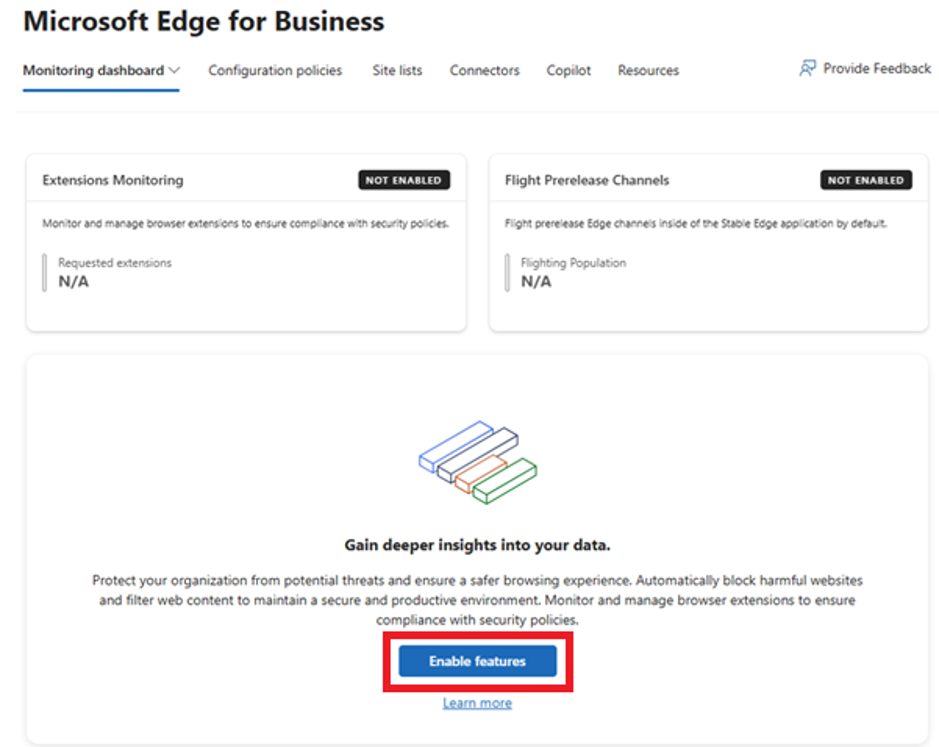
Task: Open the Site lists tab
Action: (397, 71)
